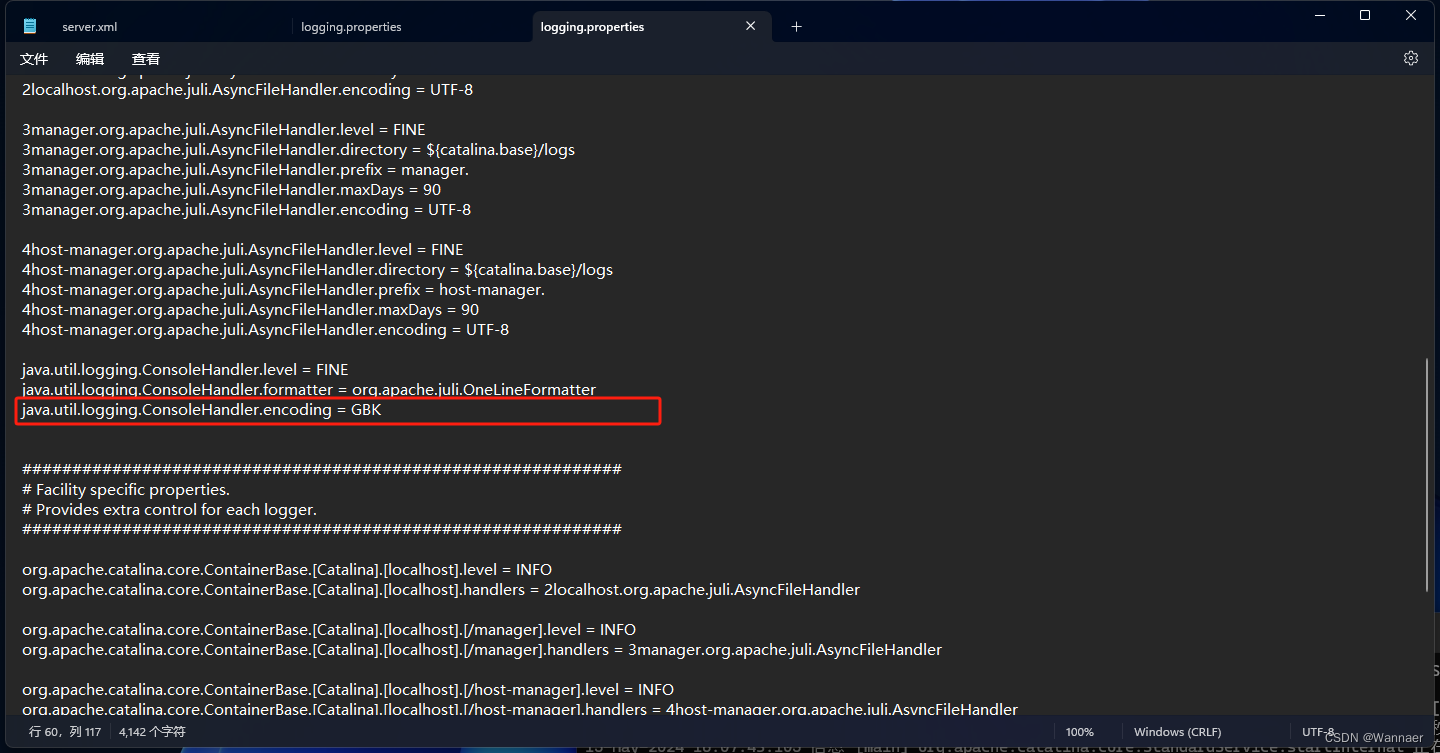This screenshot has height=753, width=1440.
Task: Click the 3manager AsyncFileHandler.prefix = manager. line
Action: pyautogui.click(x=245, y=170)
